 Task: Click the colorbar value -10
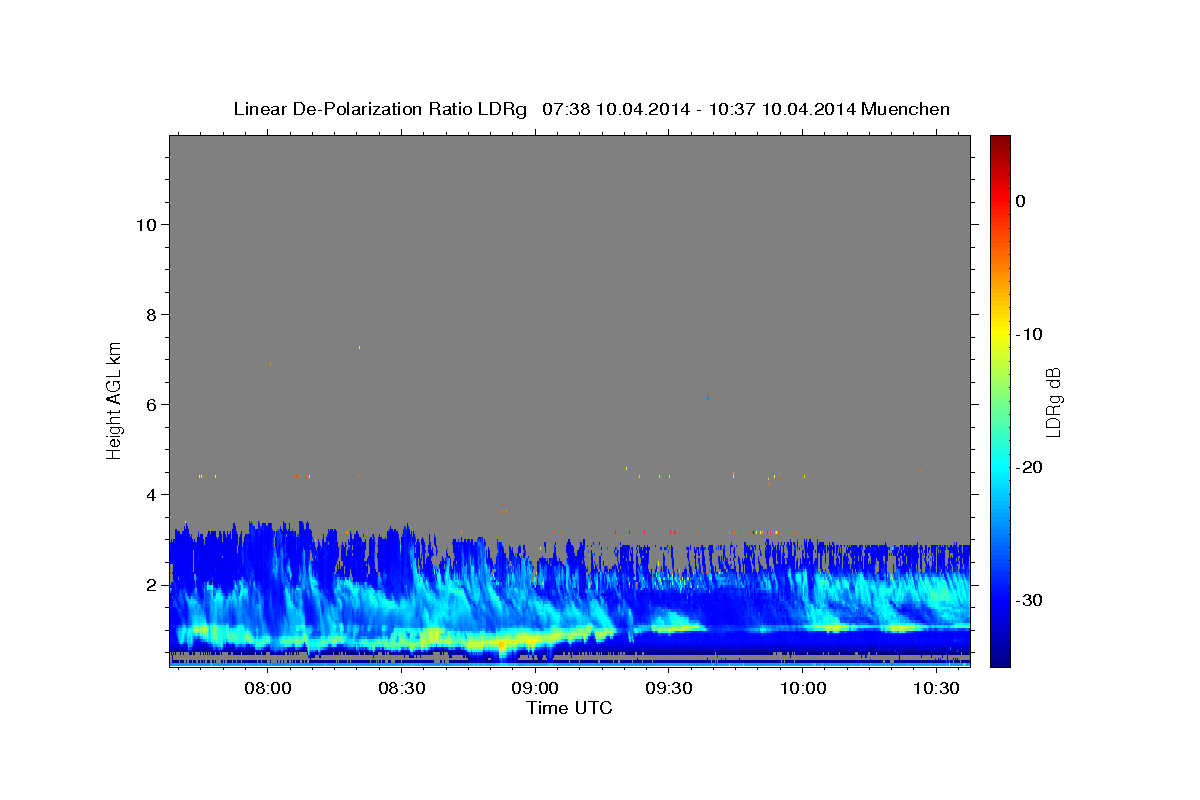1030,334
